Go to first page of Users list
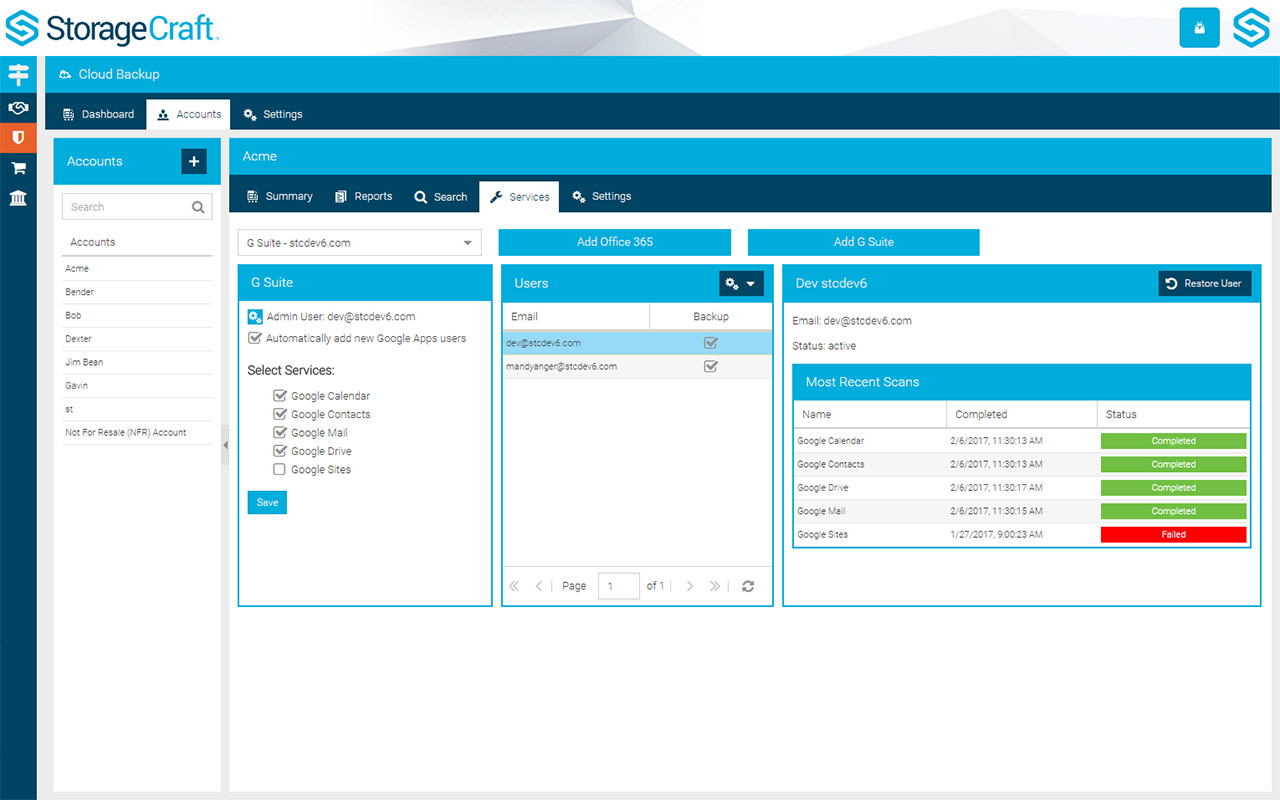This screenshot has width=1280, height=800. click(514, 586)
